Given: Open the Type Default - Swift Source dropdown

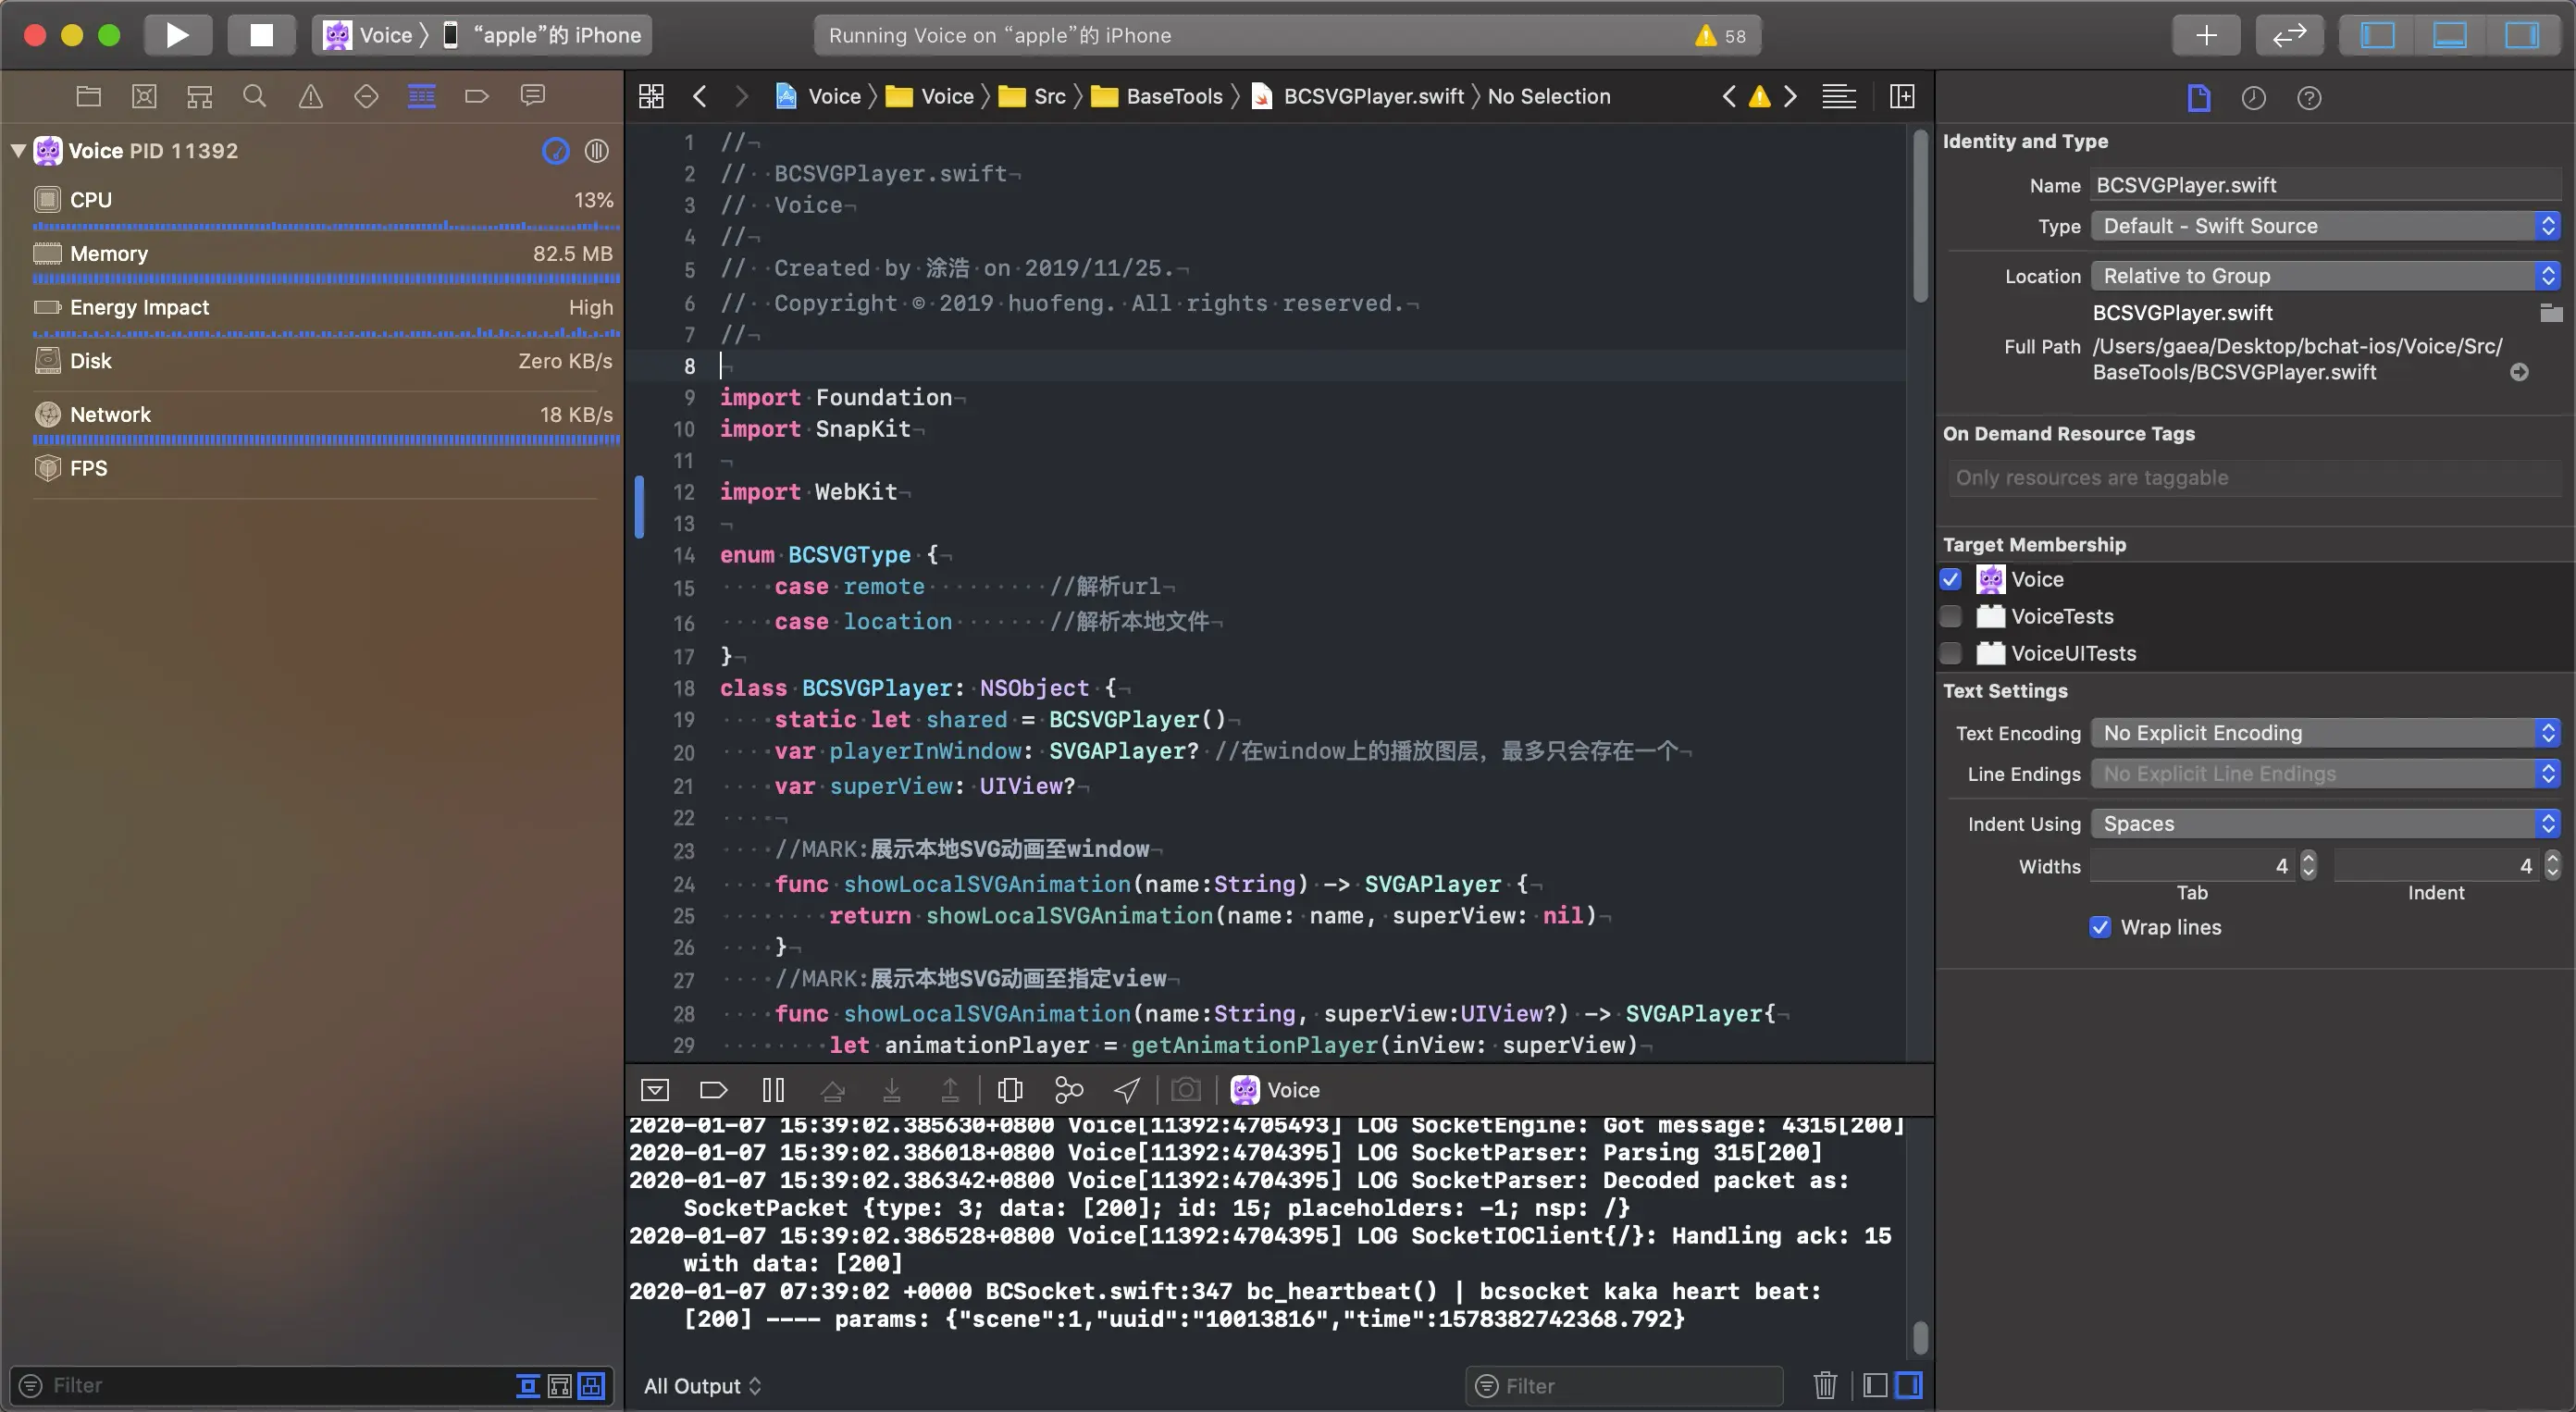Looking at the screenshot, I should click(2325, 226).
